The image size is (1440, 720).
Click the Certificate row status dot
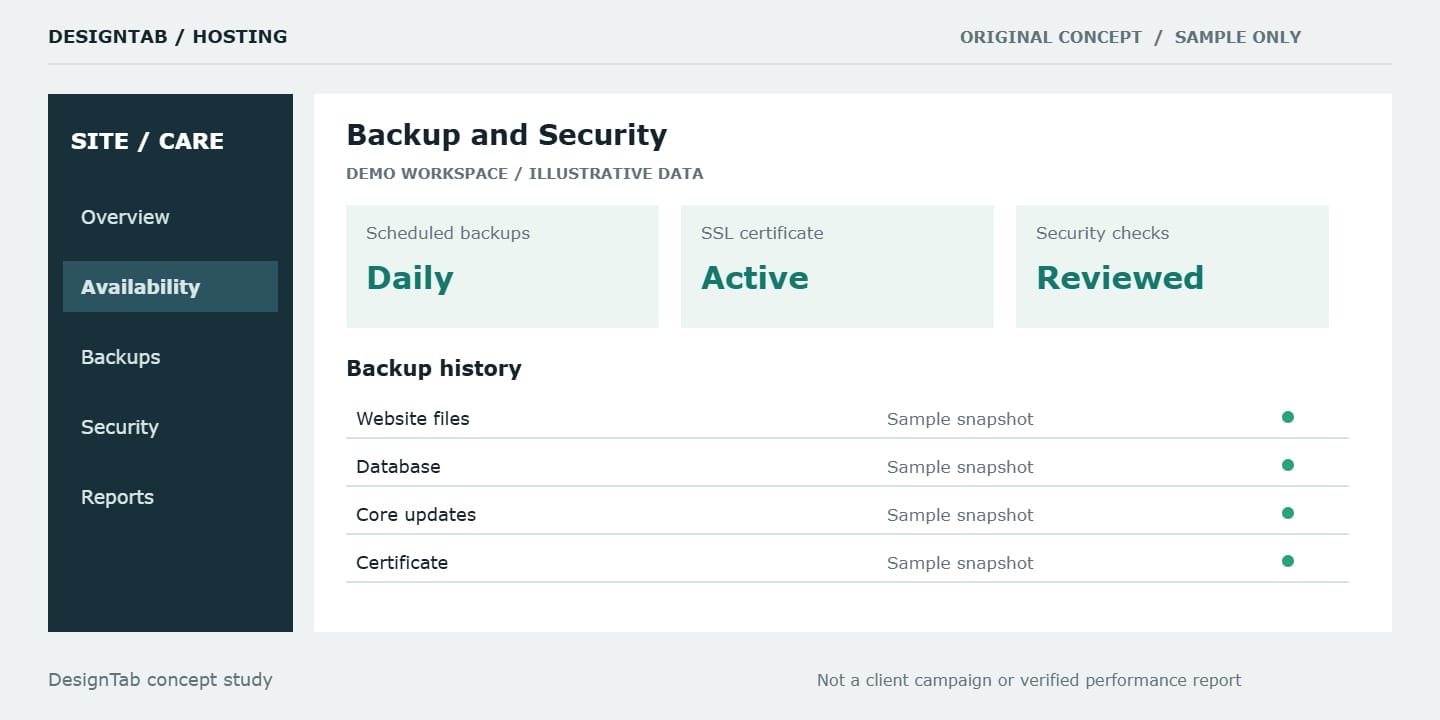click(1288, 561)
